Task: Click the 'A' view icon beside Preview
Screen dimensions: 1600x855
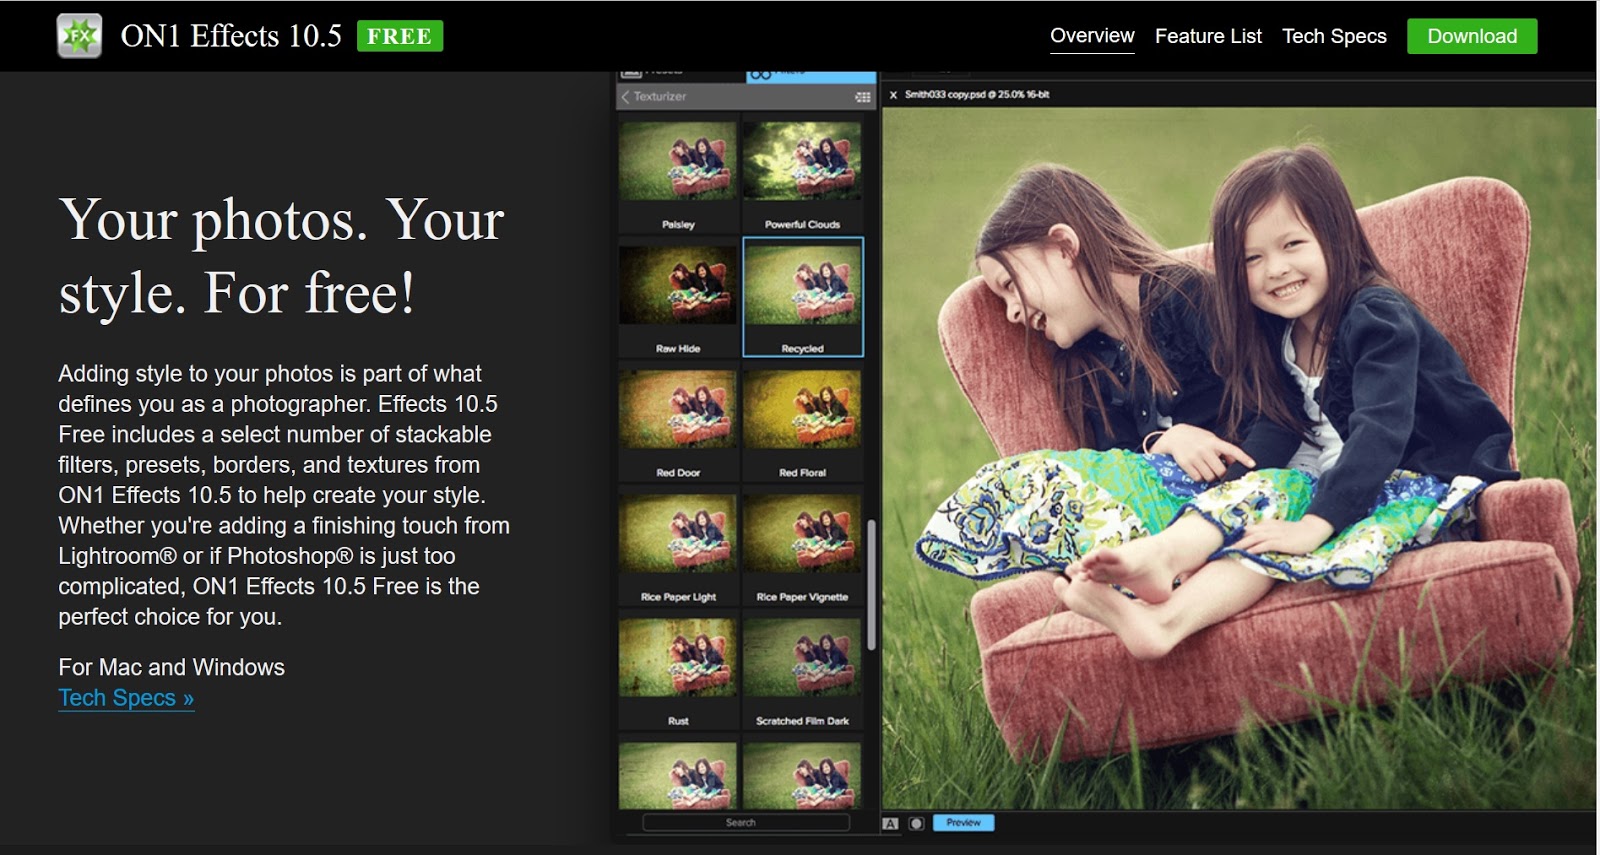Action: [890, 823]
